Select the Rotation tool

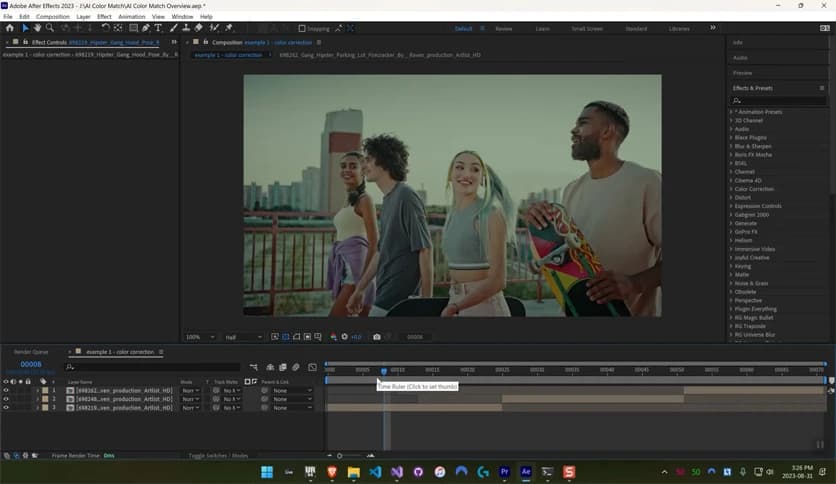point(106,28)
